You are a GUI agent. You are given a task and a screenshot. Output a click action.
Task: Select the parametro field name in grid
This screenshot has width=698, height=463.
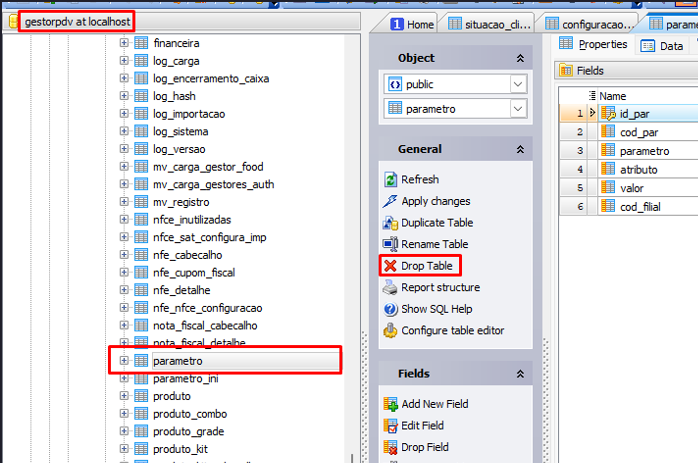coord(644,151)
